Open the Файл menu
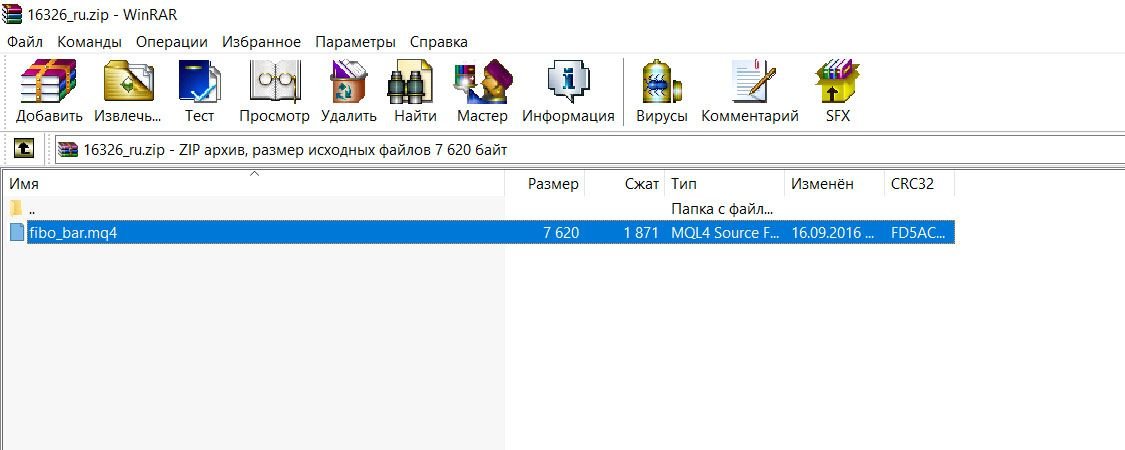The image size is (1125, 450). coord(25,42)
